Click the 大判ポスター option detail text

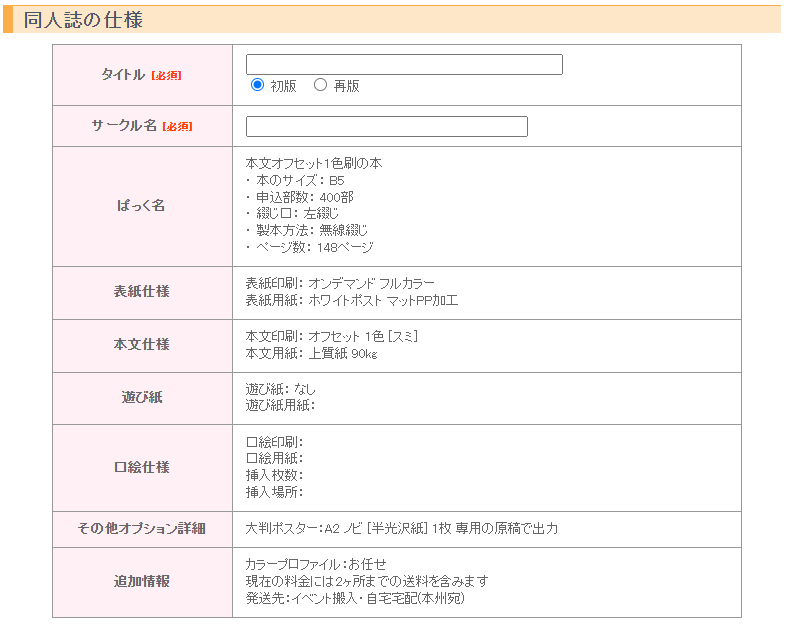click(402, 528)
